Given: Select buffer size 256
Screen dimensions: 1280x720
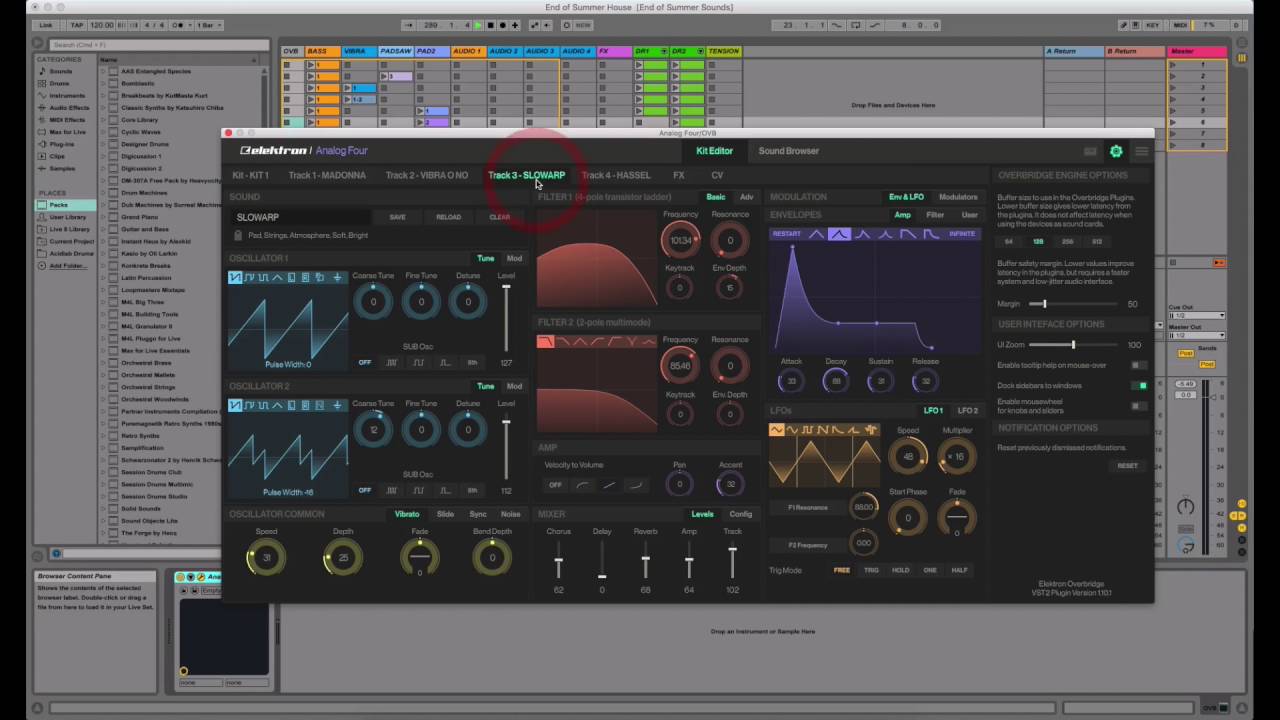Looking at the screenshot, I should point(1068,241).
